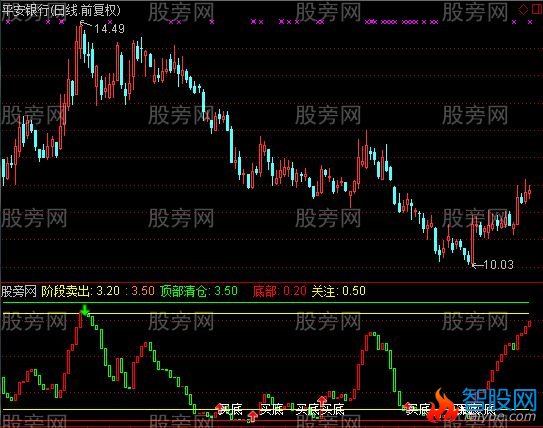Click the 平安银行(日线,前复权) chart title
Image resolution: width=543 pixels, height=428 pixels.
point(61,10)
